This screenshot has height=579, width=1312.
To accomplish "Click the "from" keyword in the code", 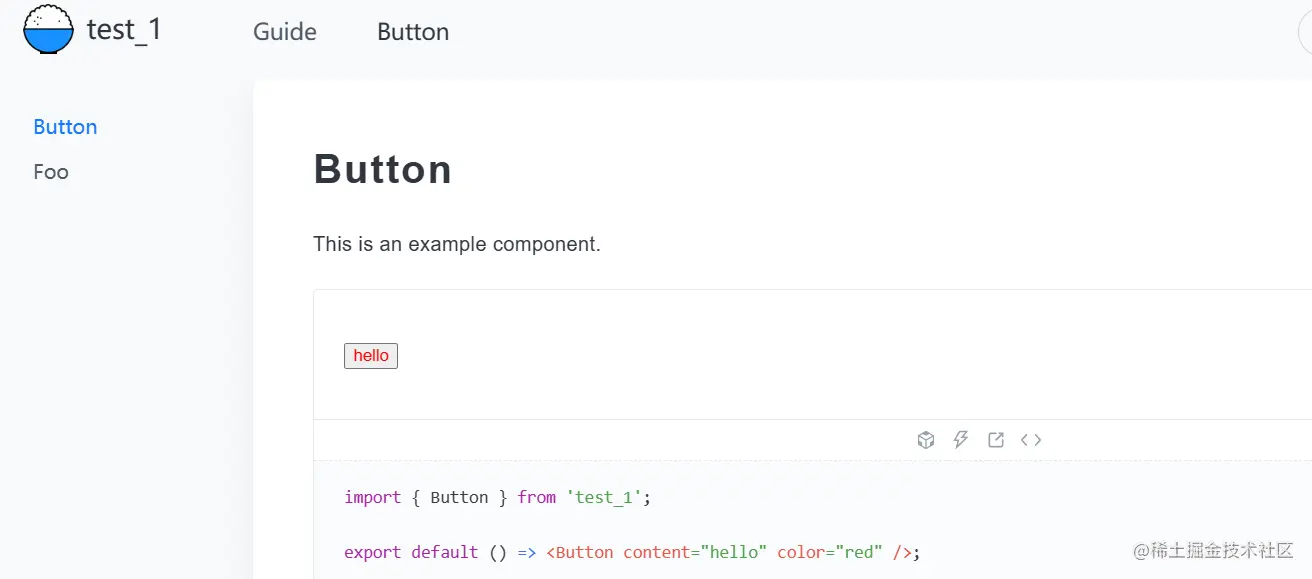I will (x=536, y=497).
